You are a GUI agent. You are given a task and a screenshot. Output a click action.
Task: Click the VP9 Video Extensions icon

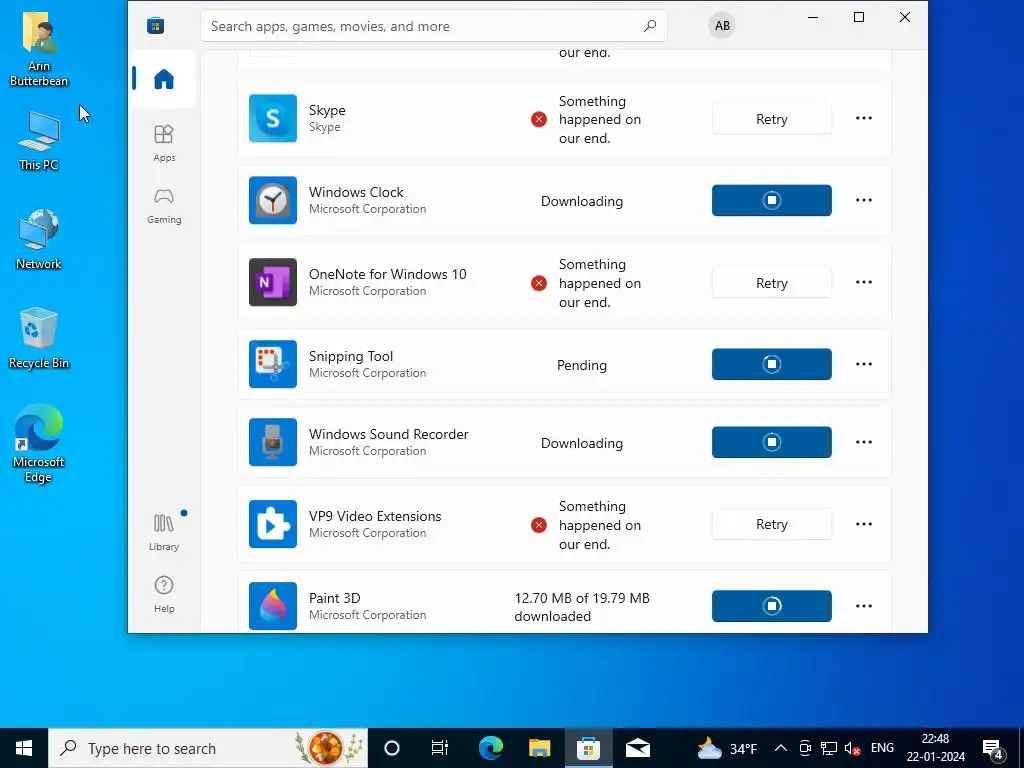click(273, 524)
